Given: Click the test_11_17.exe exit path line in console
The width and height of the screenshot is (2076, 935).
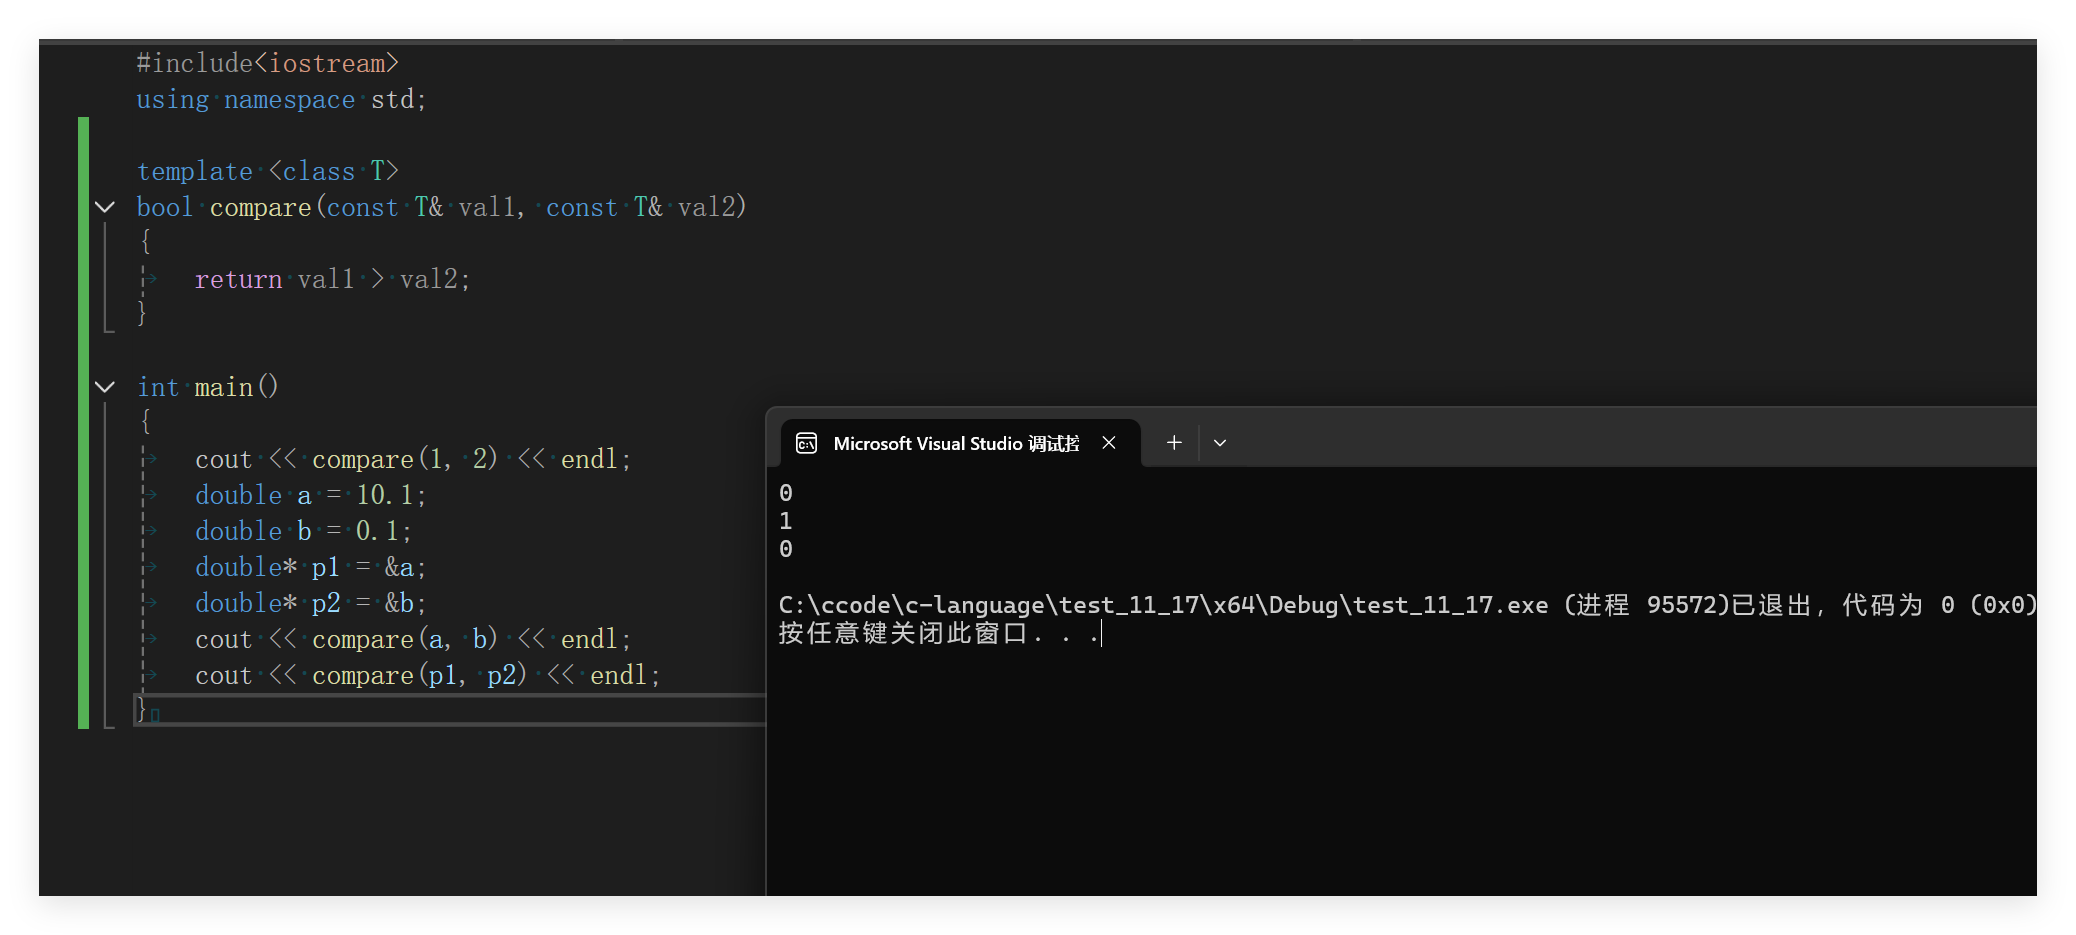Looking at the screenshot, I should [1407, 605].
